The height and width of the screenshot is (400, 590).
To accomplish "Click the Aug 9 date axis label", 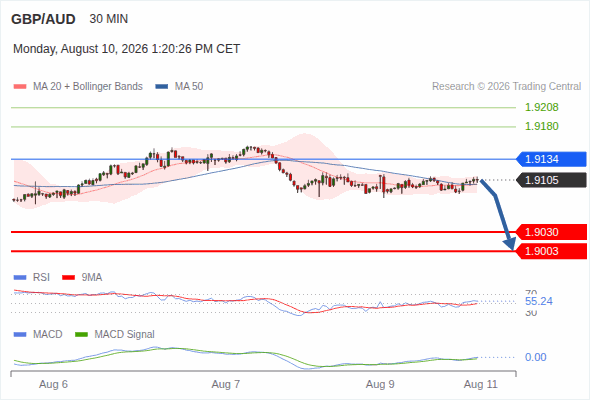I will tap(380, 384).
